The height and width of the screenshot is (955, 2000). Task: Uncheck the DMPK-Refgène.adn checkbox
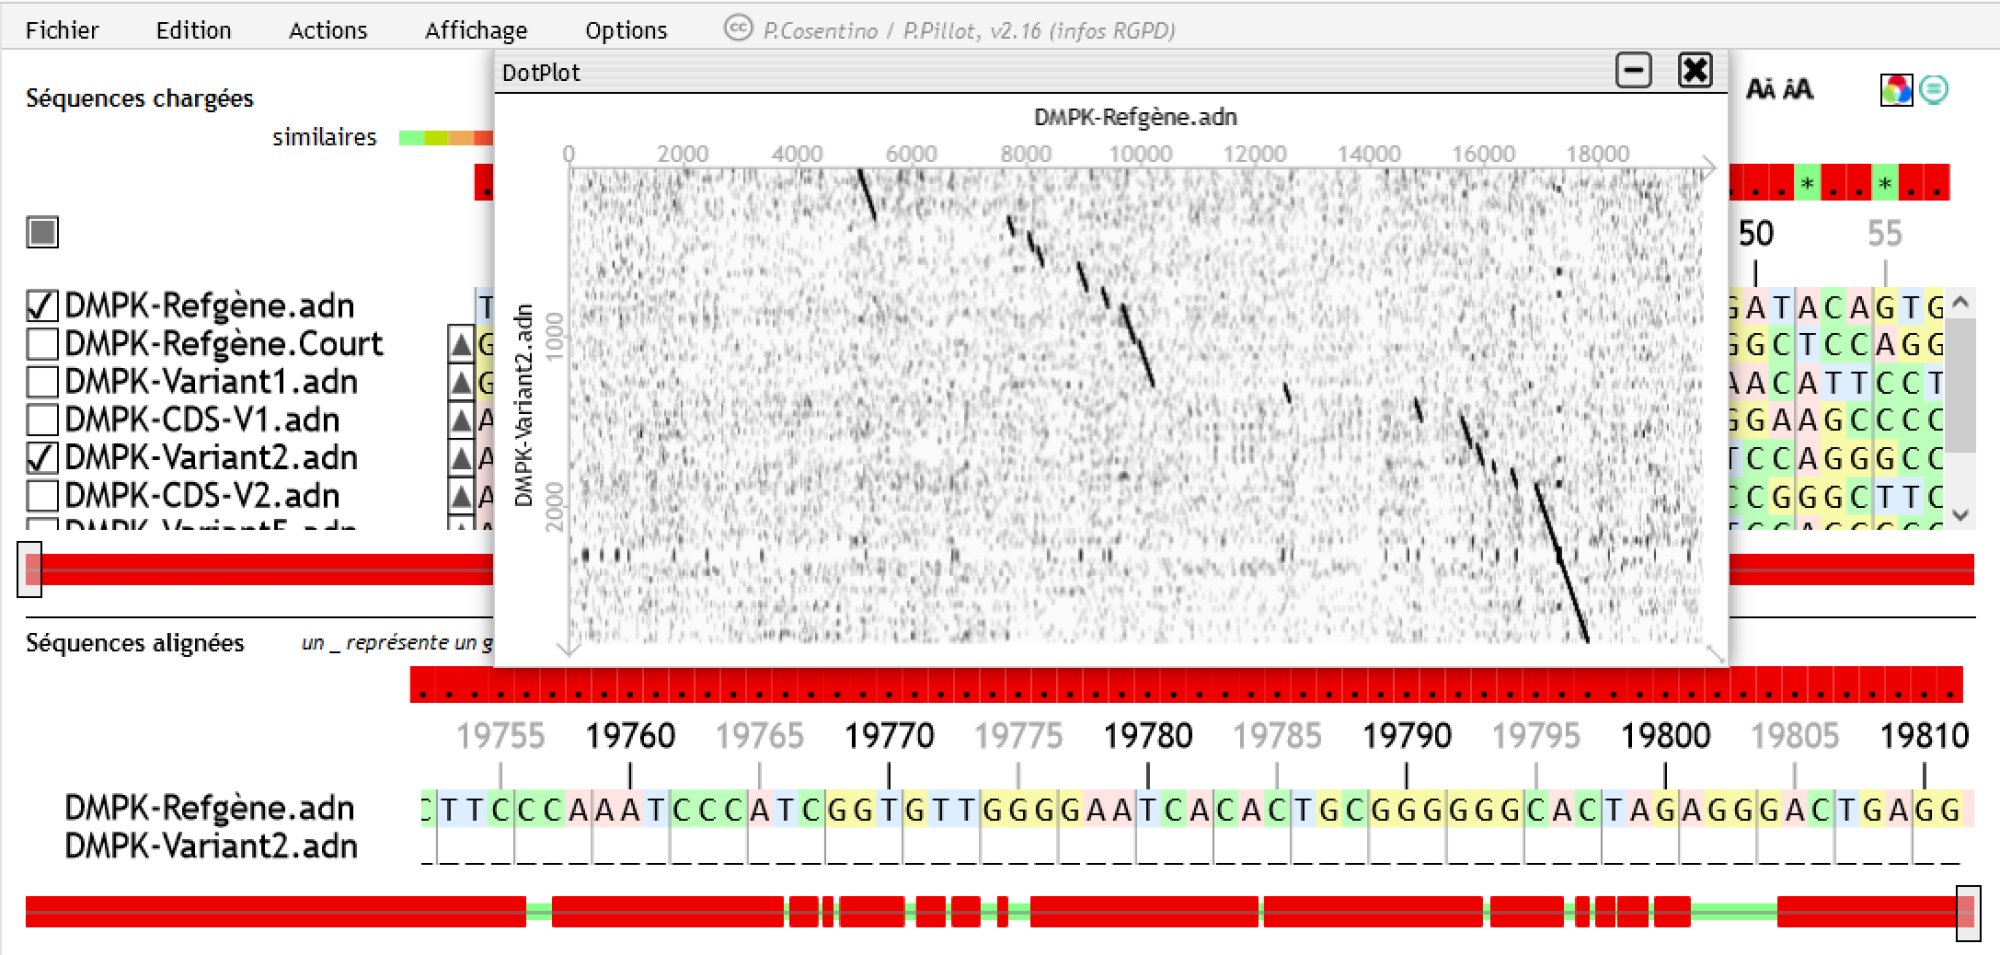42,306
